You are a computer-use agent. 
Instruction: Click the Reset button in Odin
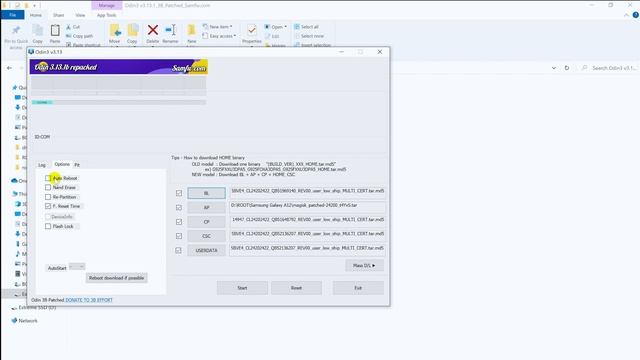click(296, 288)
